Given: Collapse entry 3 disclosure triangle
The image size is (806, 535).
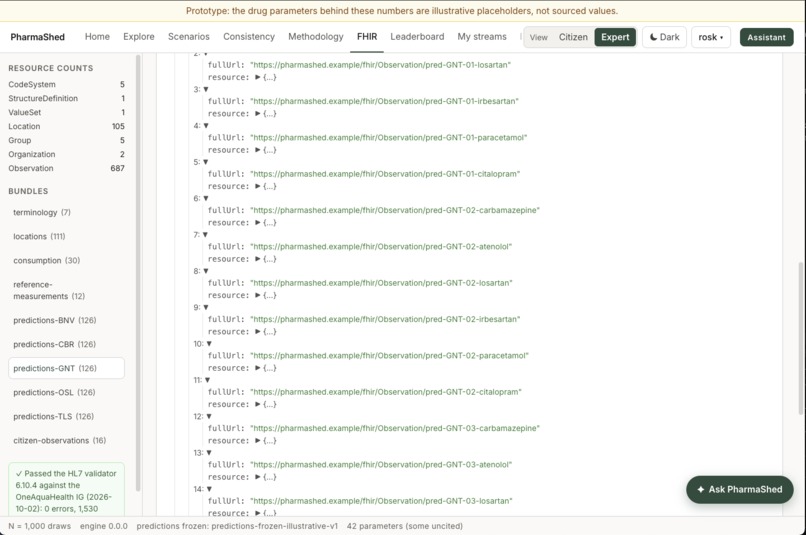Looking at the screenshot, I should click(x=206, y=89).
